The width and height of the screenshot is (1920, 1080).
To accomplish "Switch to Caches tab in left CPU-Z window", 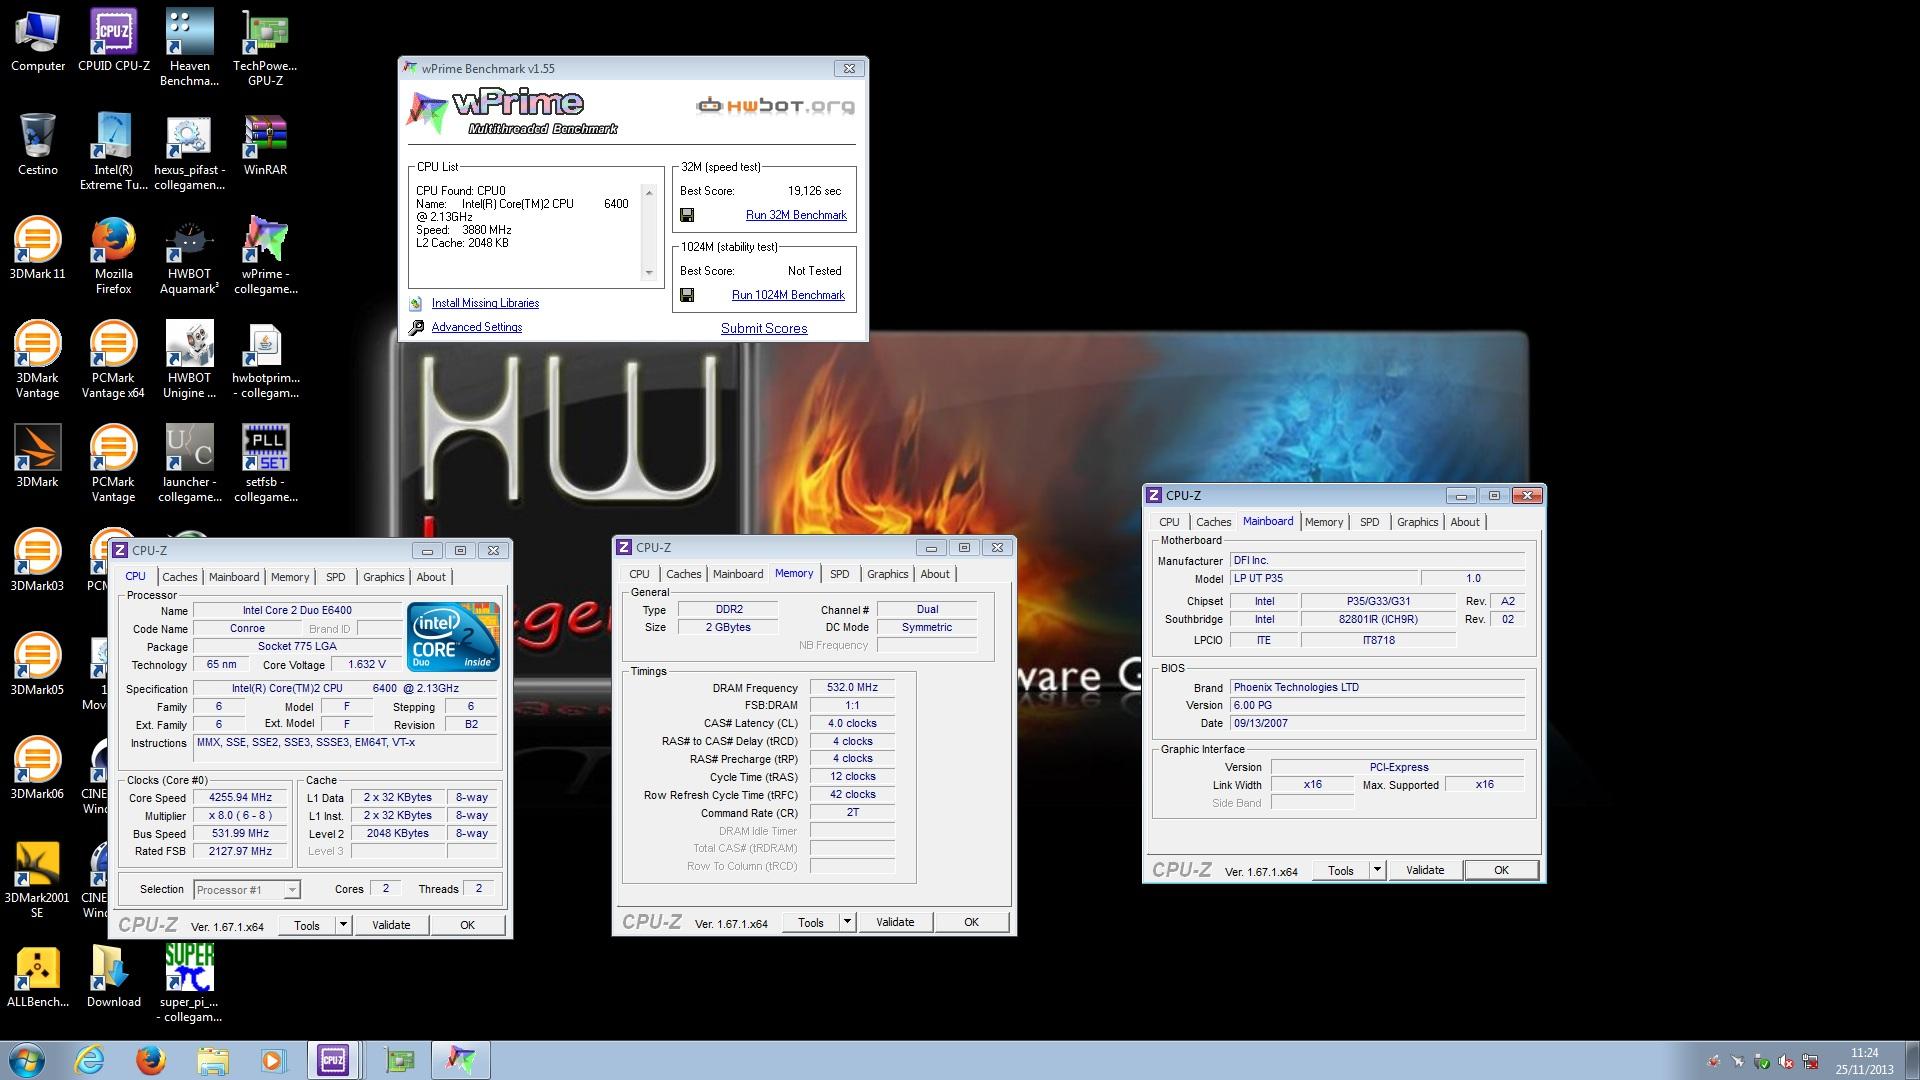I will [180, 577].
